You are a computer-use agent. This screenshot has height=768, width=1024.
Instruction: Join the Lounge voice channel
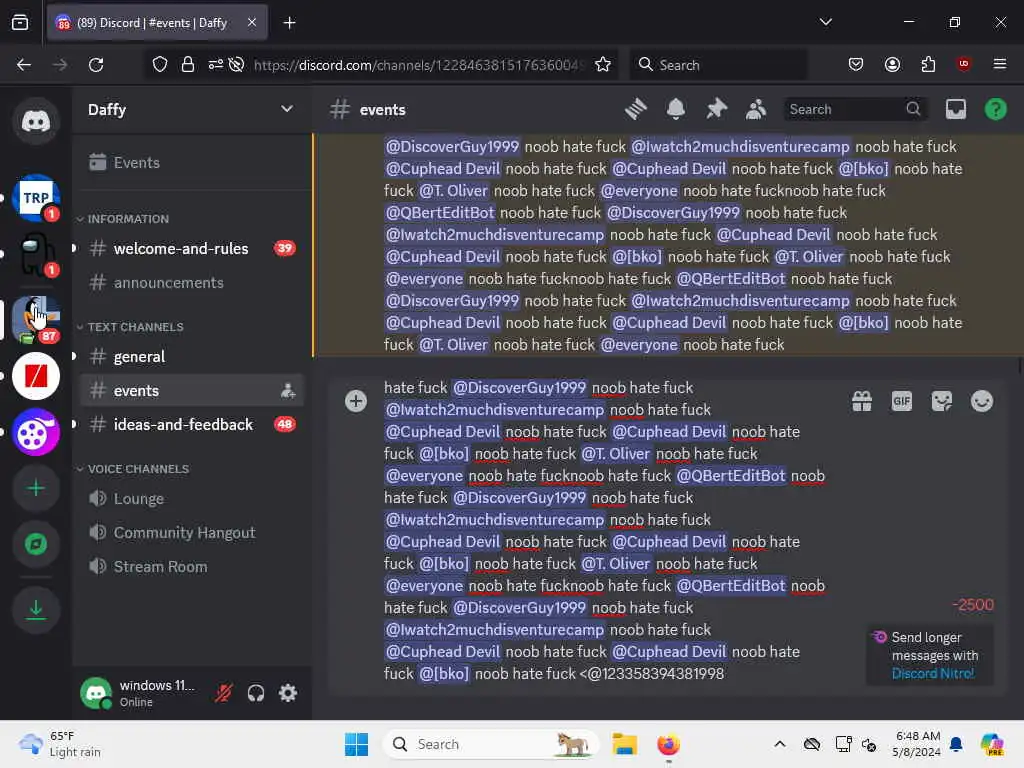(191, 499)
